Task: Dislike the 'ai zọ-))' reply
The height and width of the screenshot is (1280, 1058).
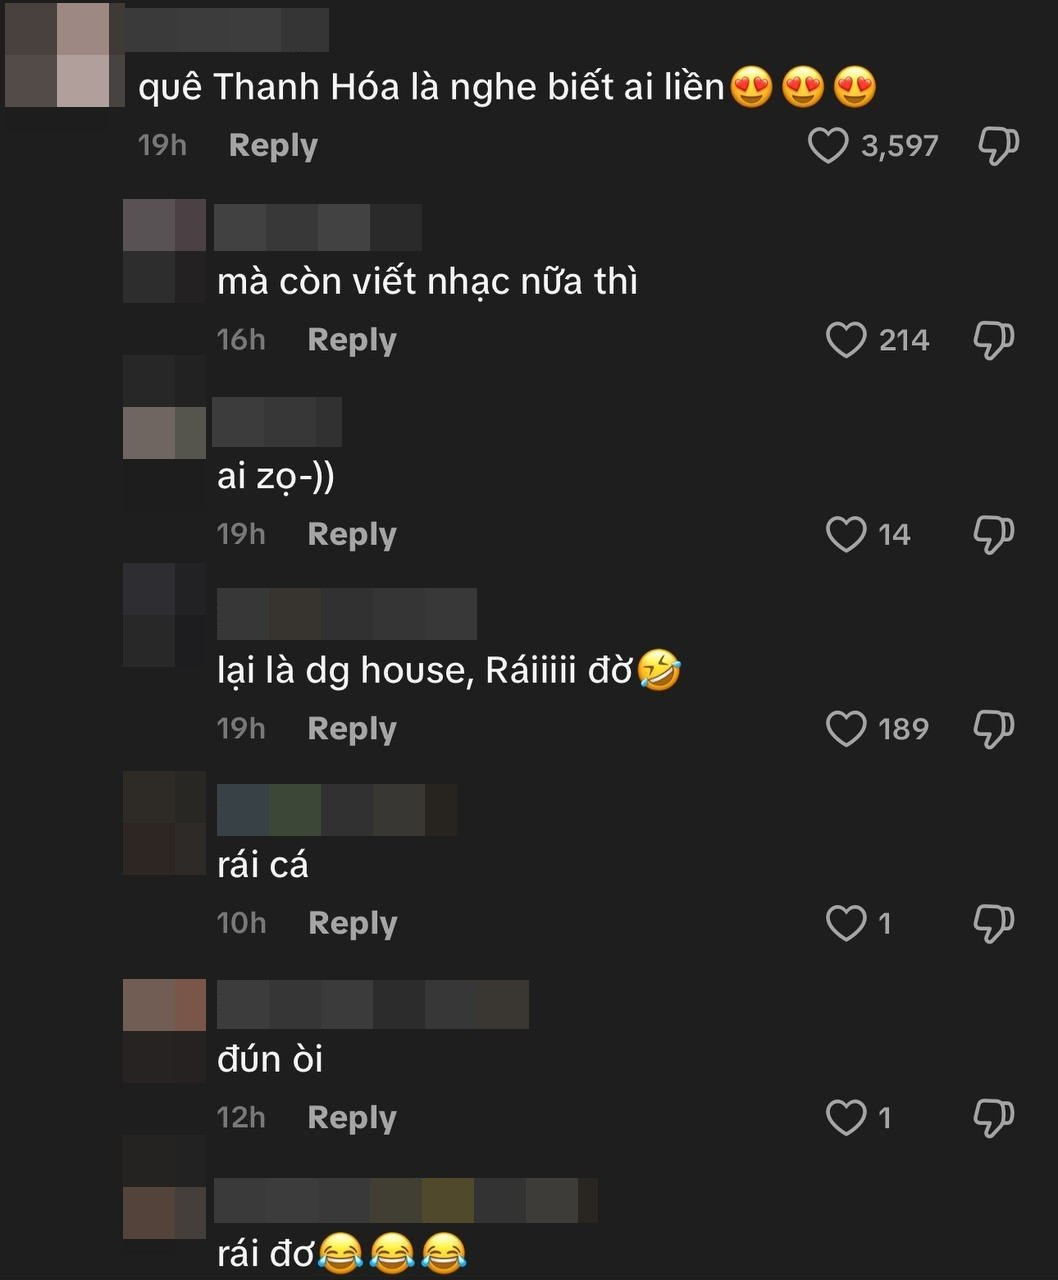Action: (994, 534)
